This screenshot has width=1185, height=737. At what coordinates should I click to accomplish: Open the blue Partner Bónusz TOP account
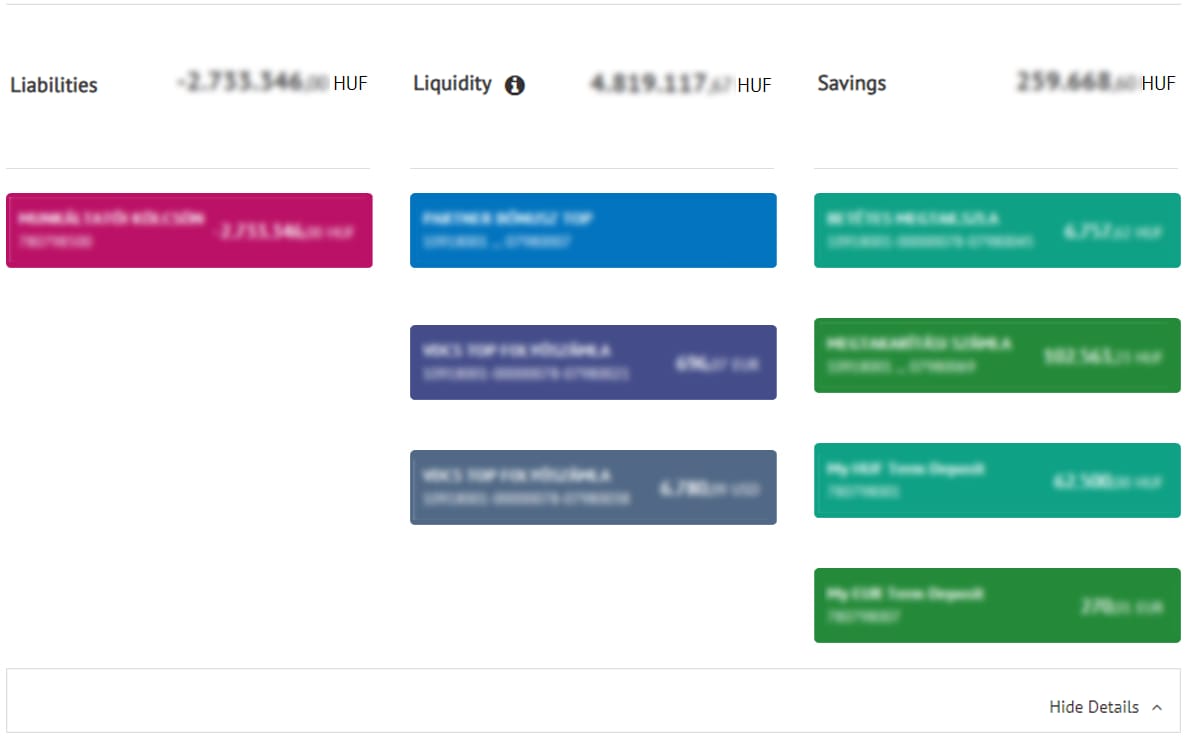coord(593,230)
